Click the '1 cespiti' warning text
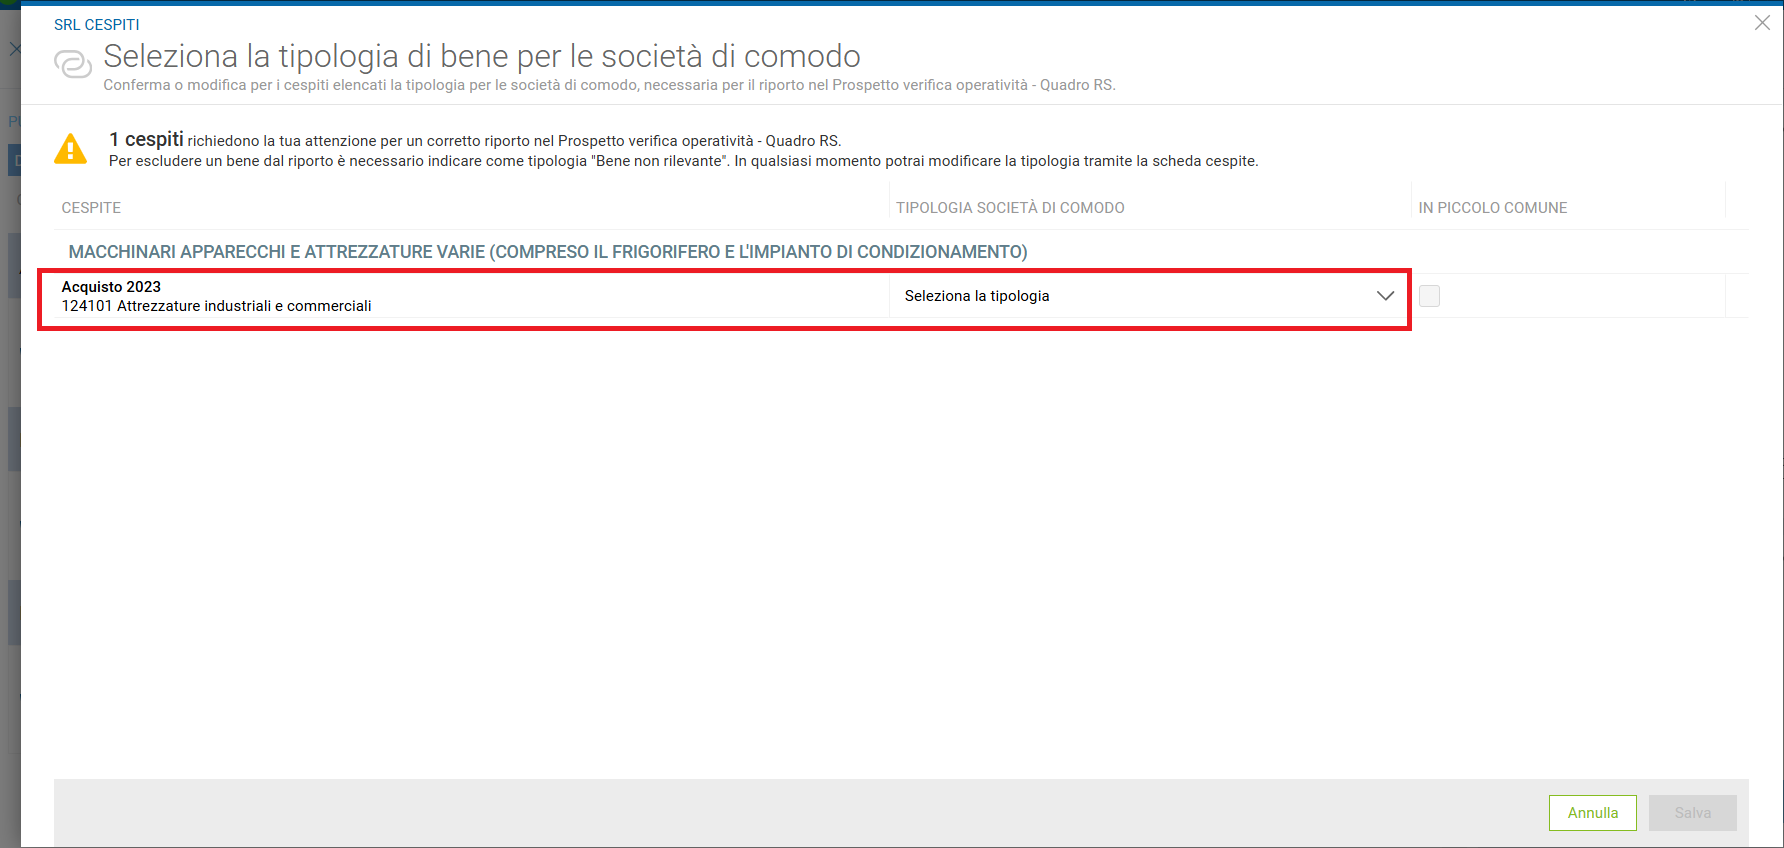This screenshot has width=1784, height=848. click(146, 140)
